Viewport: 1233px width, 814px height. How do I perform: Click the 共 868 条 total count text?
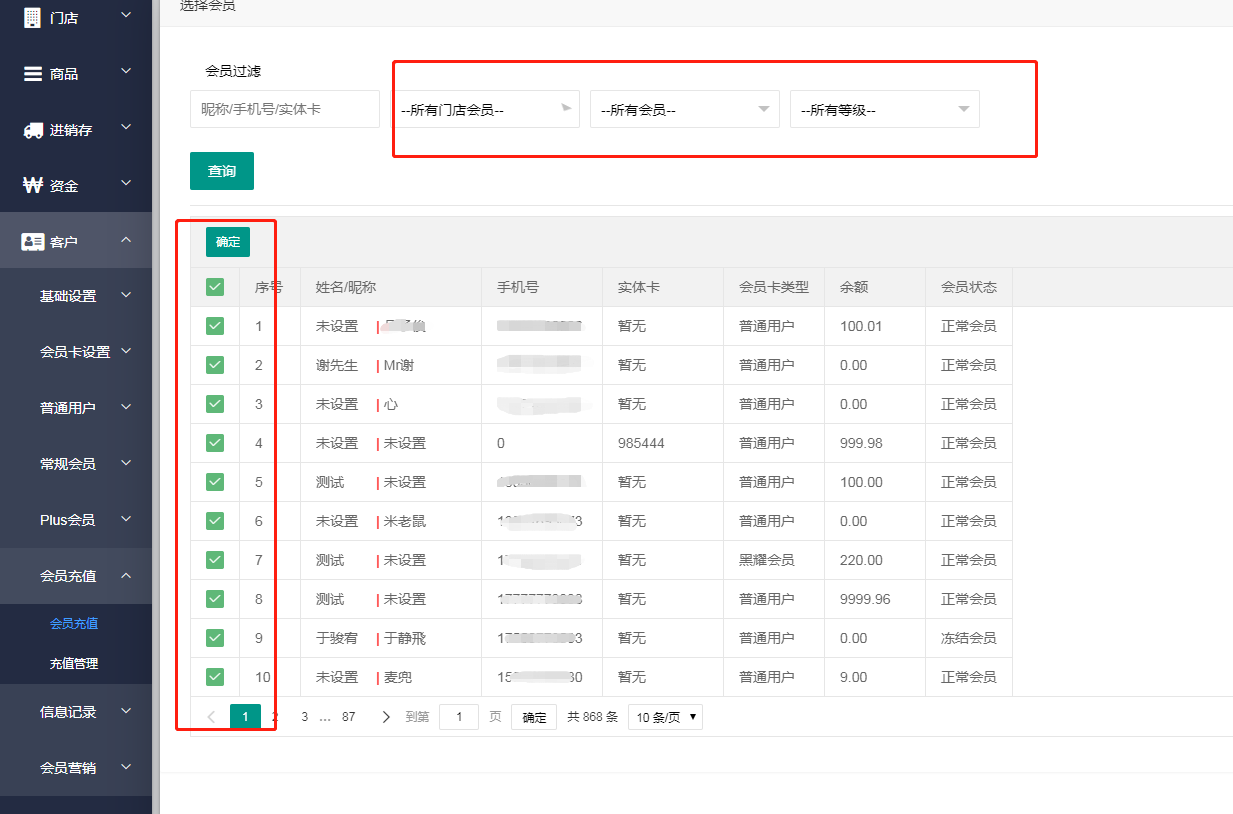(593, 717)
